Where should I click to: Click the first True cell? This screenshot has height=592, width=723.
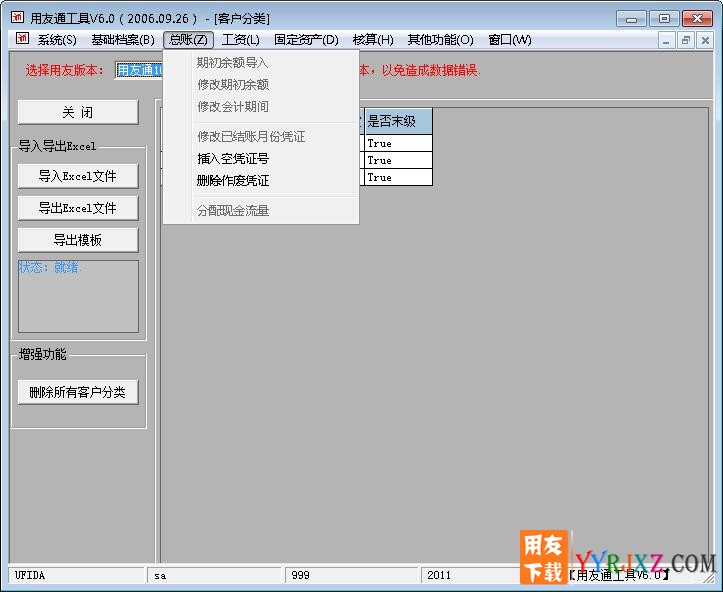pyautogui.click(x=398, y=143)
